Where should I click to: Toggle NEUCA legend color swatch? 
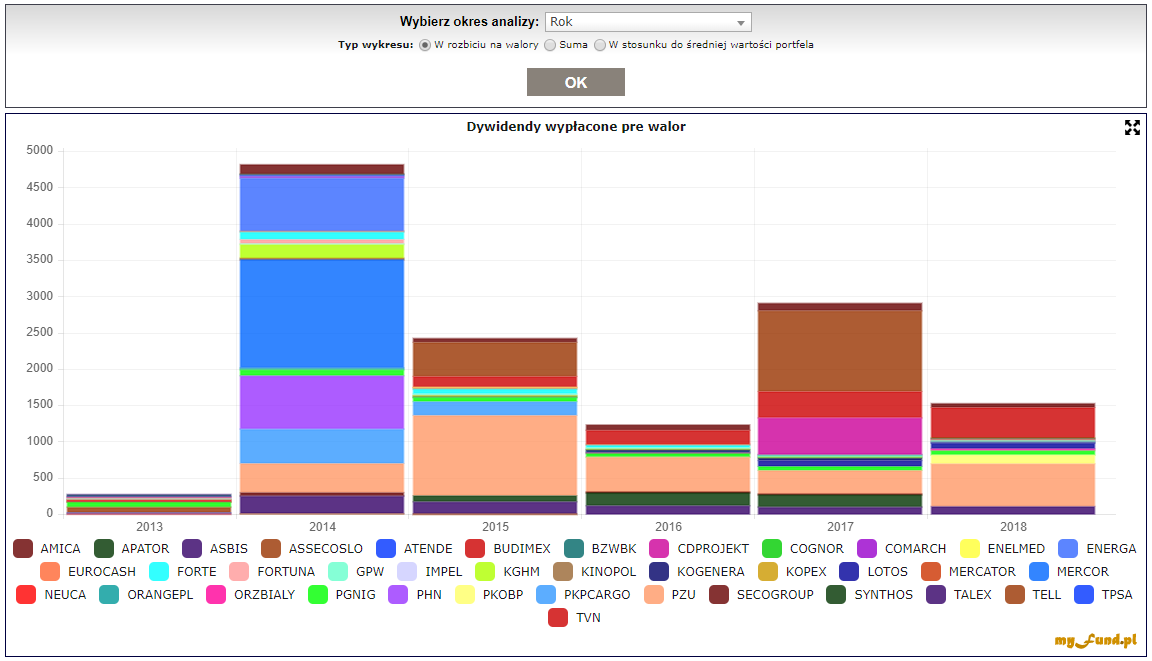pos(26,594)
